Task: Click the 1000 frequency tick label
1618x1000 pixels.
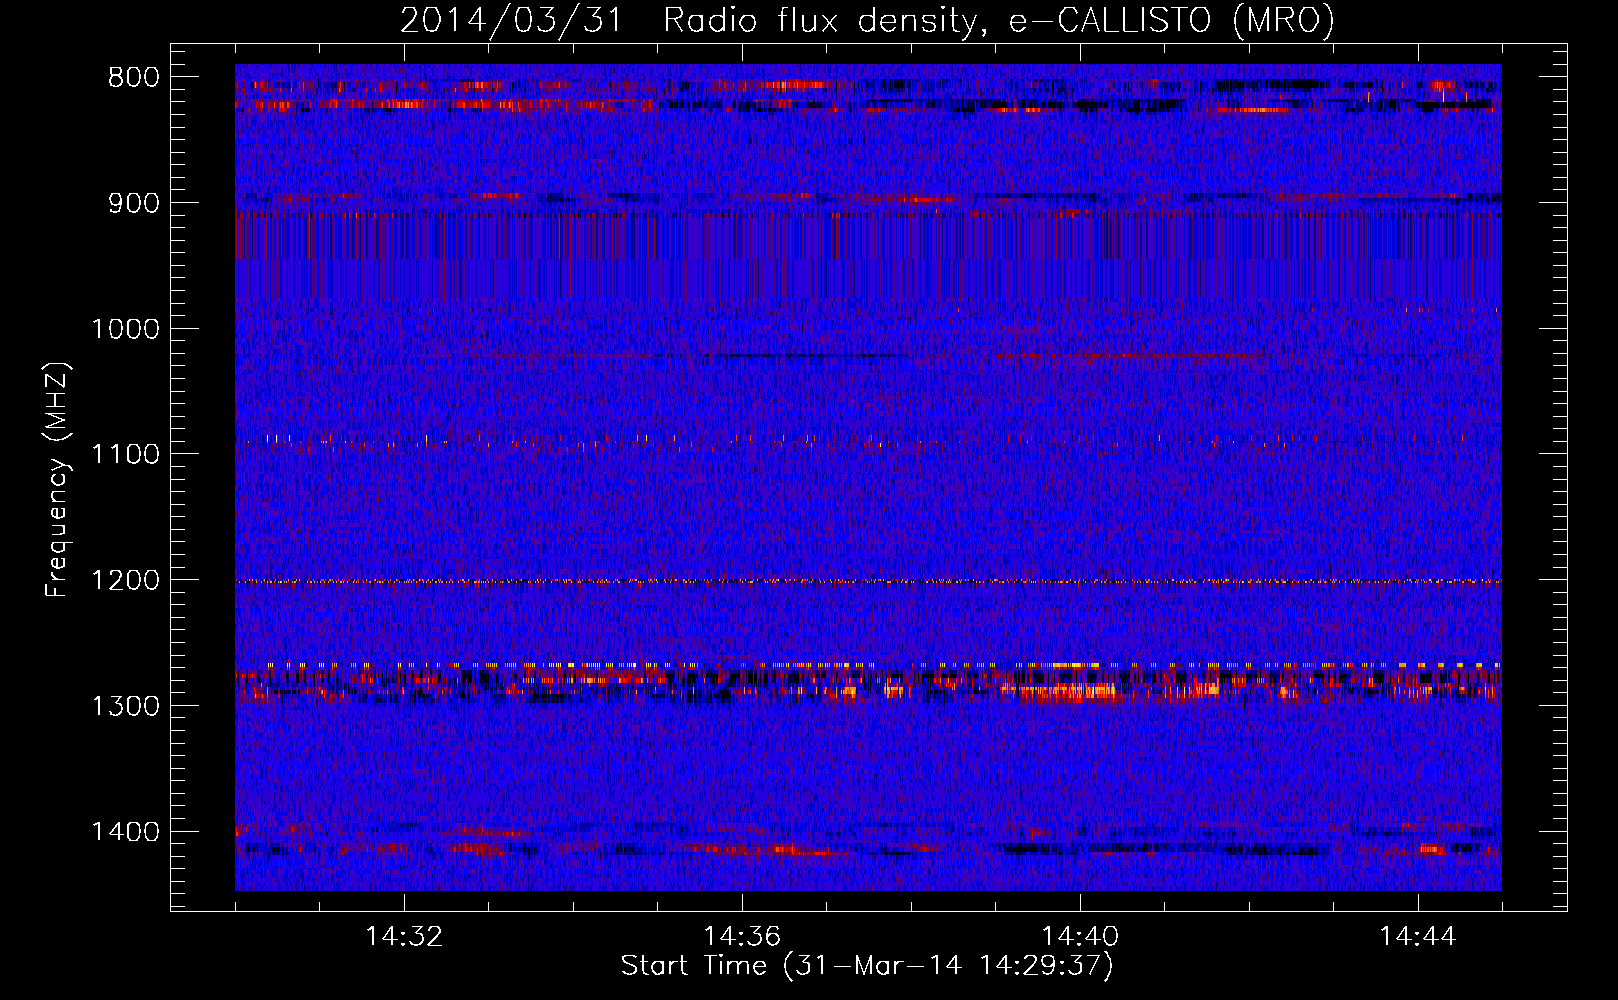Action: (125, 329)
